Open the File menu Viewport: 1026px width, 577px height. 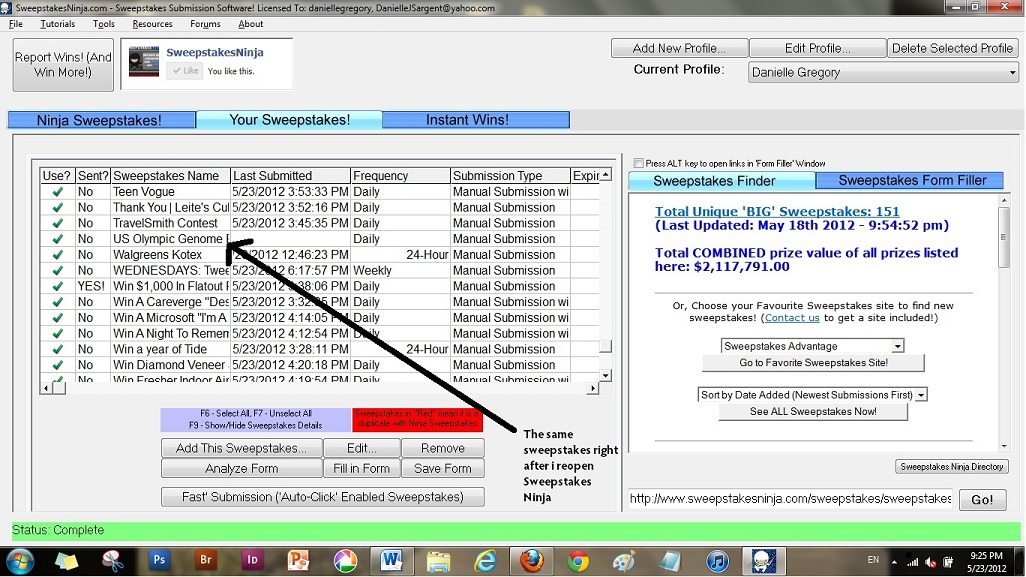pyautogui.click(x=16, y=24)
